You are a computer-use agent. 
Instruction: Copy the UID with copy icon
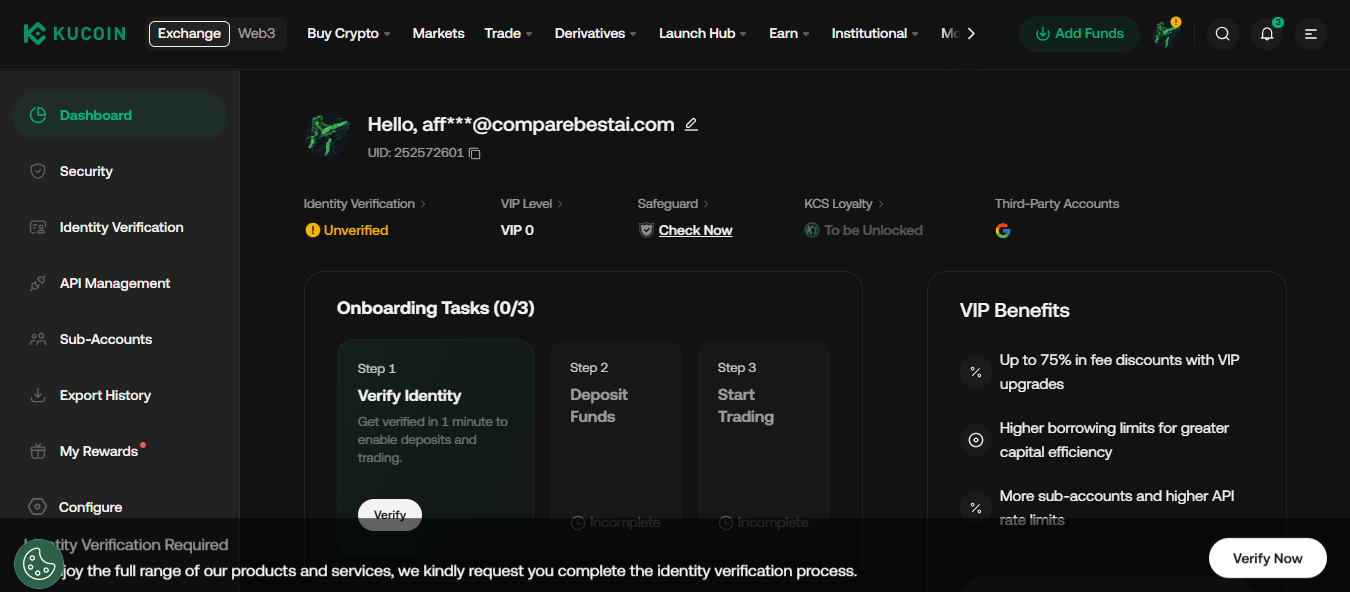(475, 153)
